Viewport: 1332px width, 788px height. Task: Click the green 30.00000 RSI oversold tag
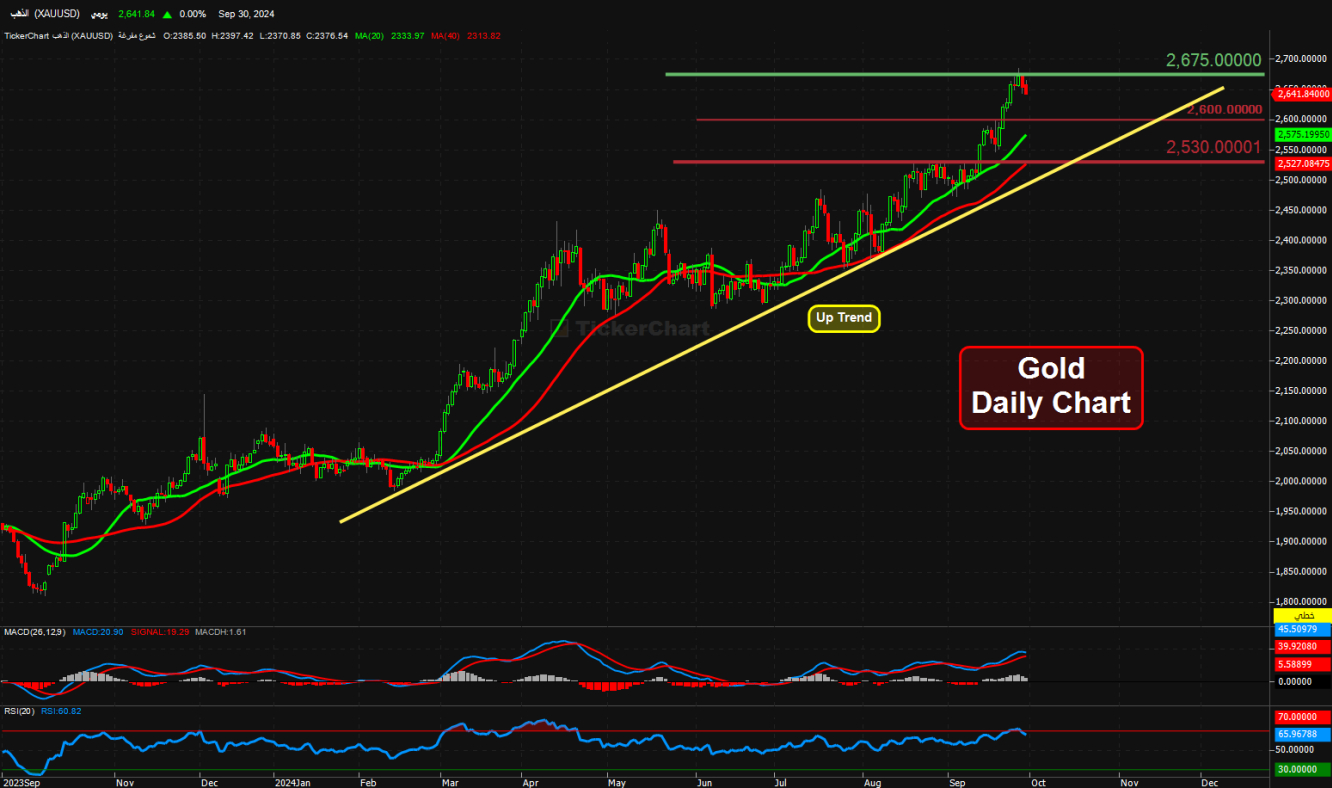1301,769
